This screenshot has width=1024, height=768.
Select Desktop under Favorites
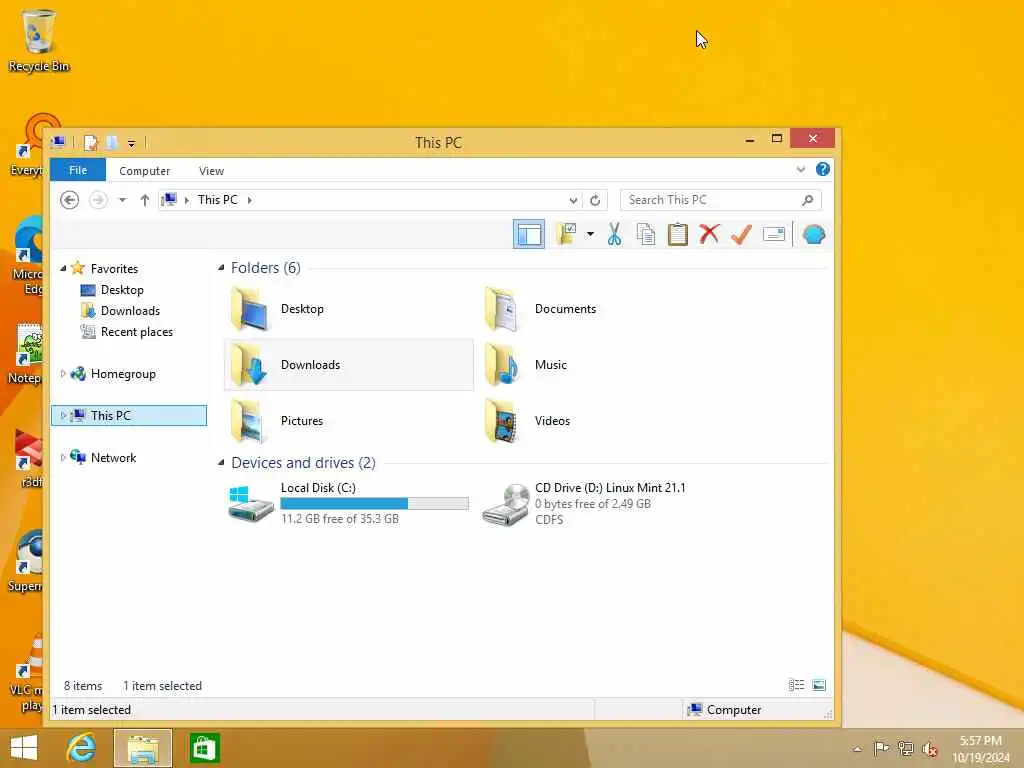coord(121,289)
